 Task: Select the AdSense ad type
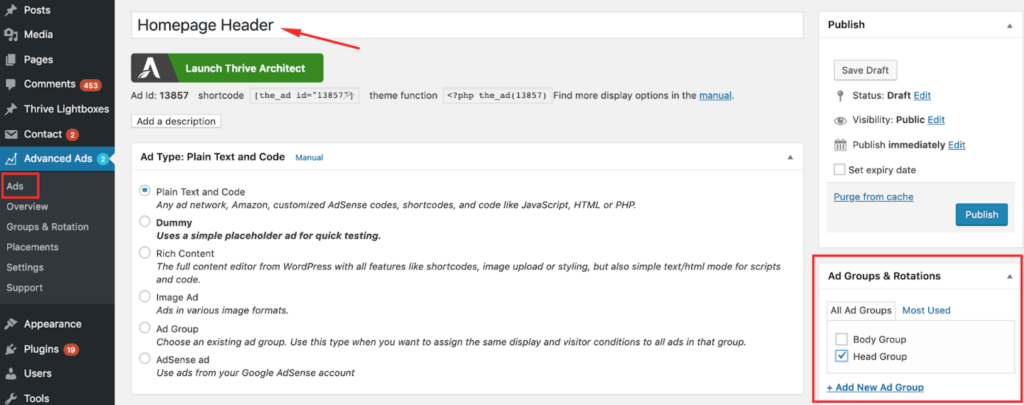145,359
